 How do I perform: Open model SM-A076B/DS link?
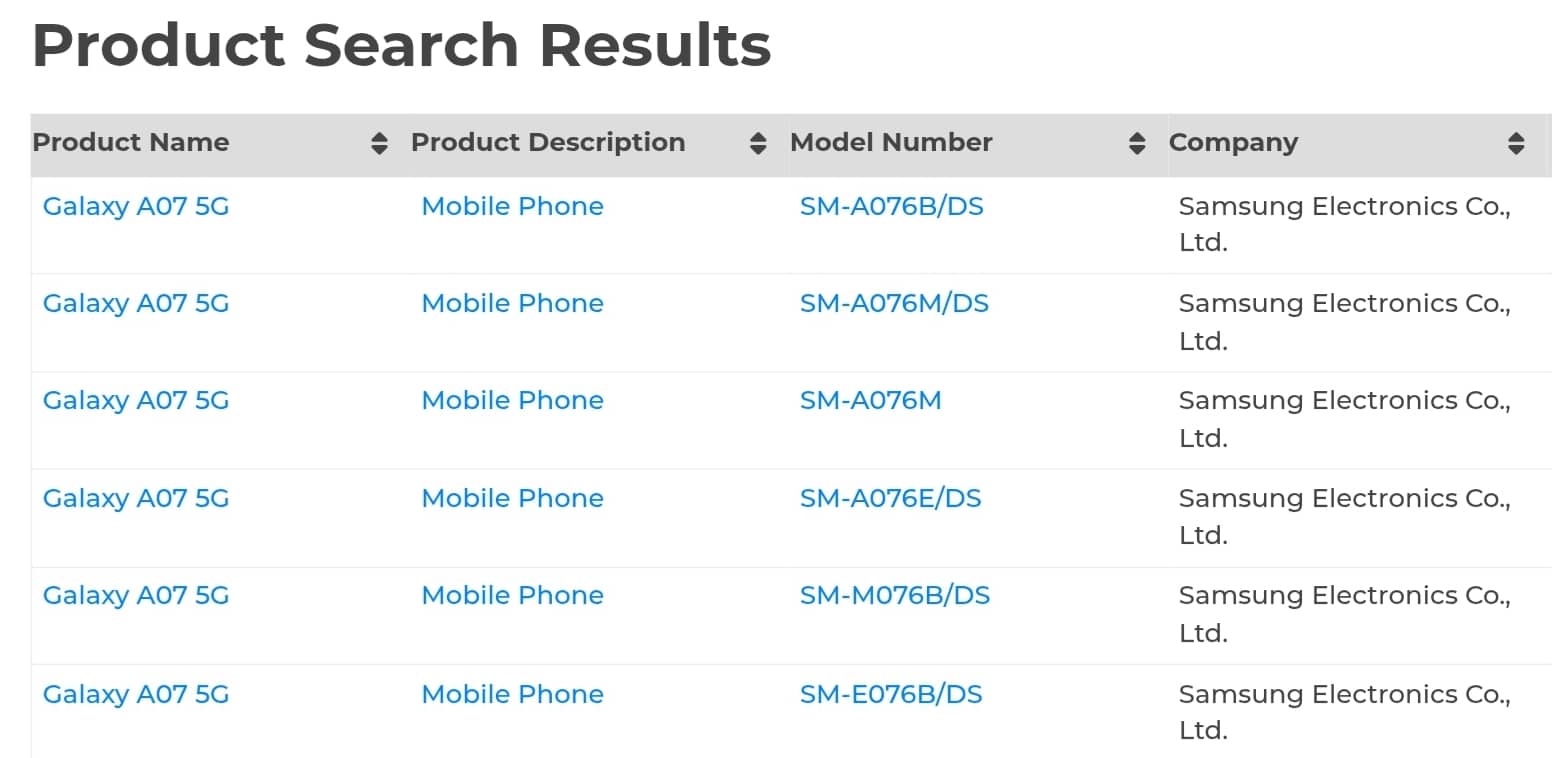coord(891,206)
